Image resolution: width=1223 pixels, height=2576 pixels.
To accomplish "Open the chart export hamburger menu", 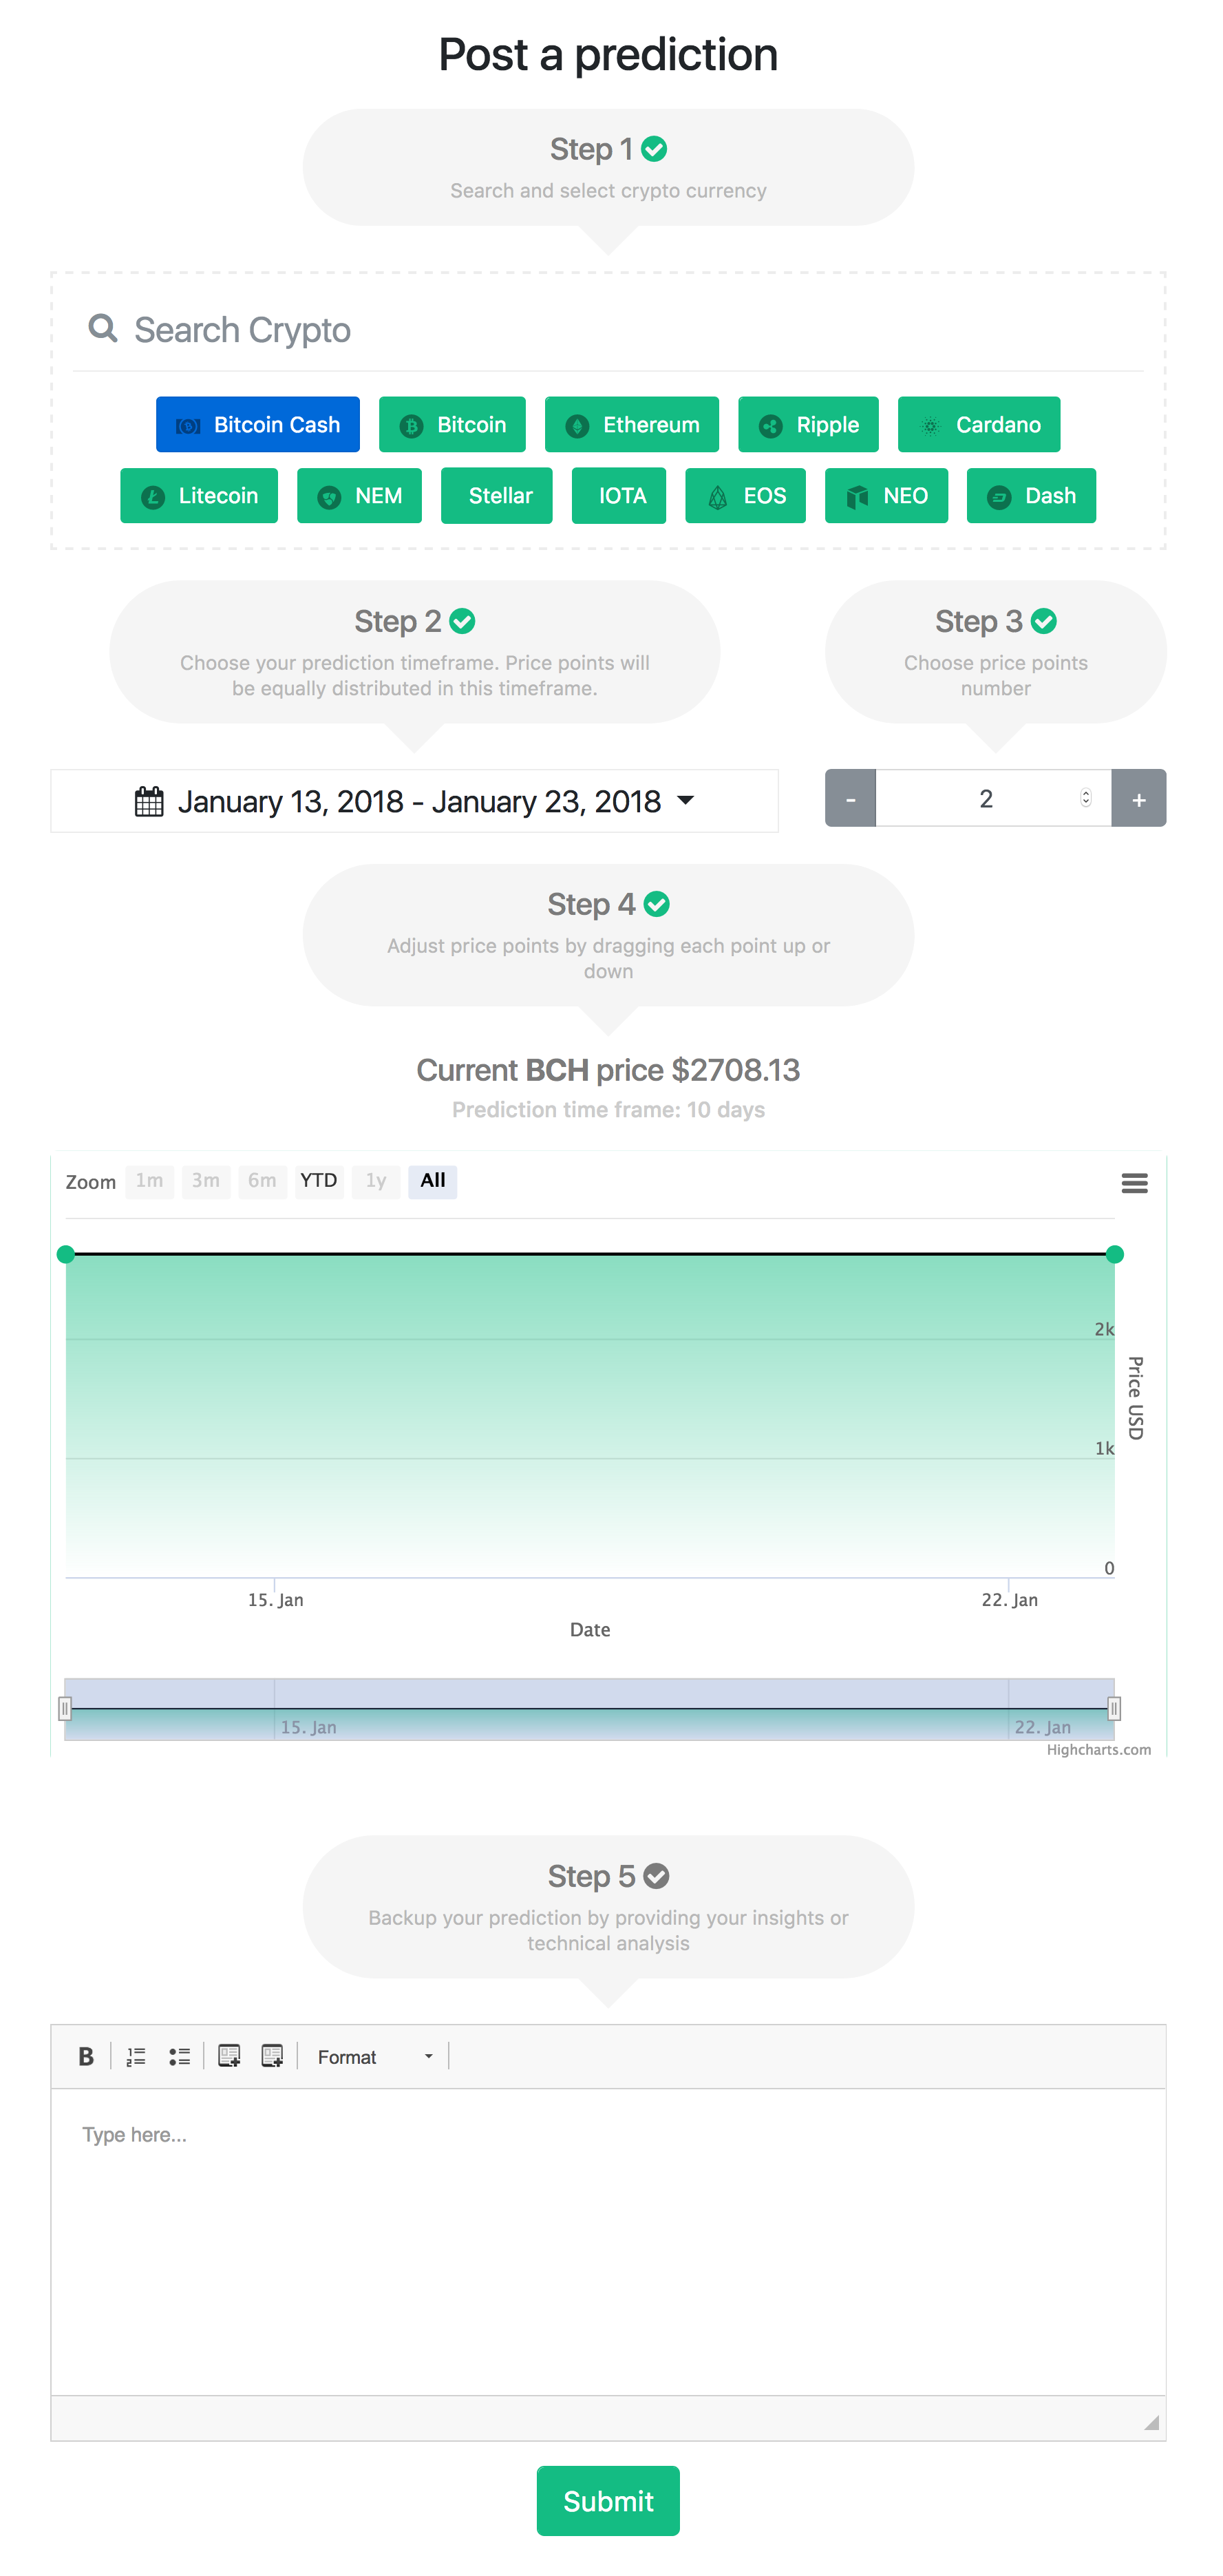I will [x=1135, y=1183].
